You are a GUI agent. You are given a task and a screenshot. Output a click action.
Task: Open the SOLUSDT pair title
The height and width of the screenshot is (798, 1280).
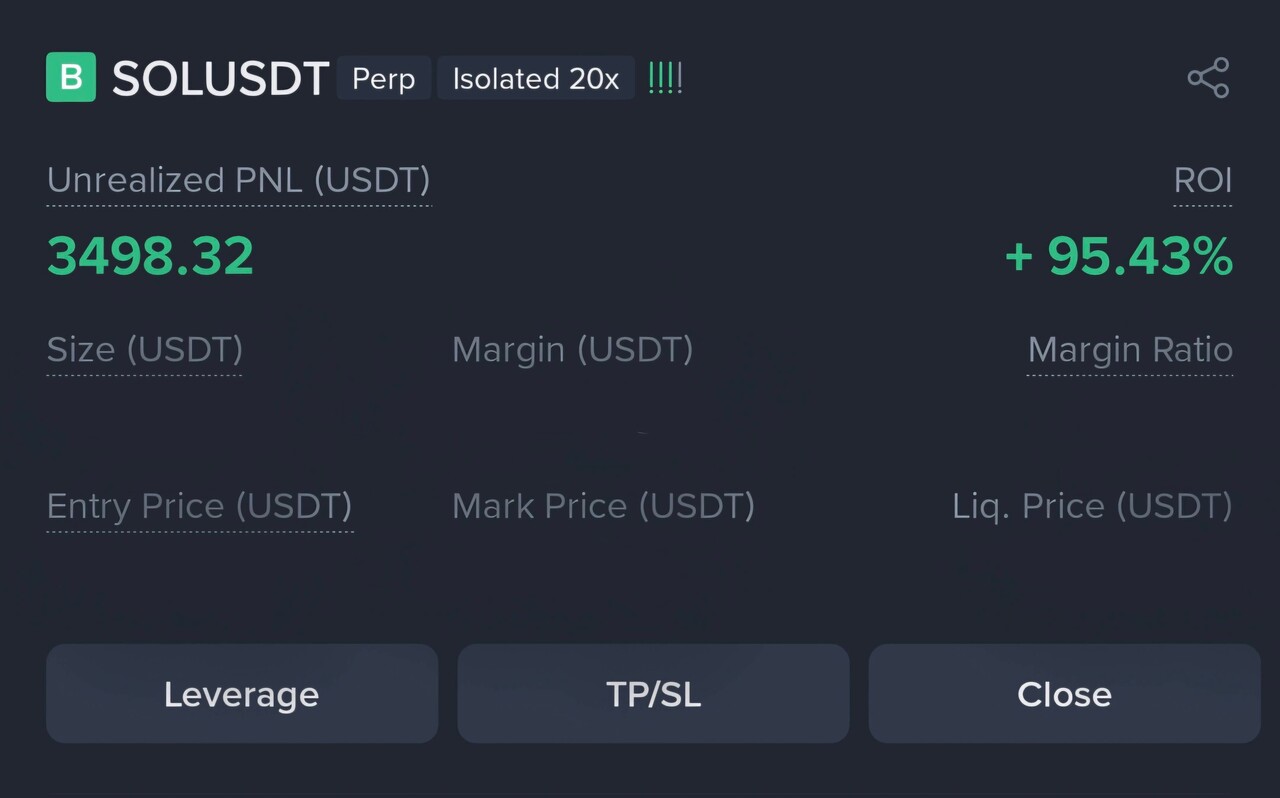(220, 79)
